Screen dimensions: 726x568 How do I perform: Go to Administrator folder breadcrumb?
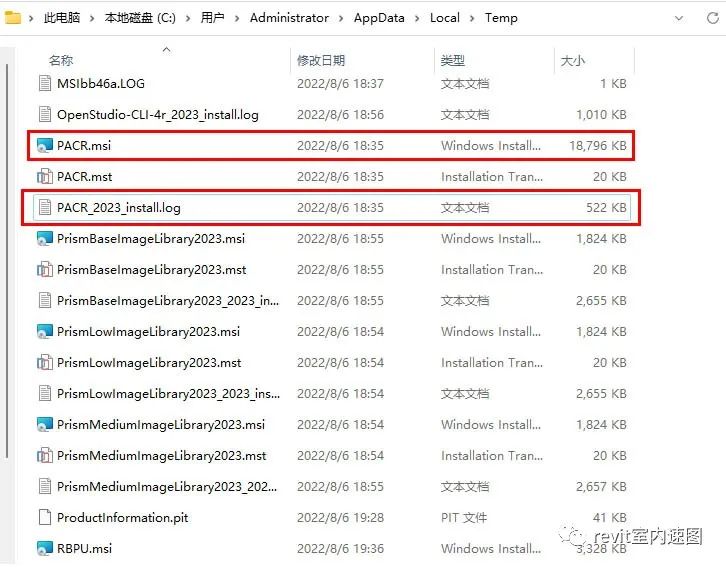[289, 18]
